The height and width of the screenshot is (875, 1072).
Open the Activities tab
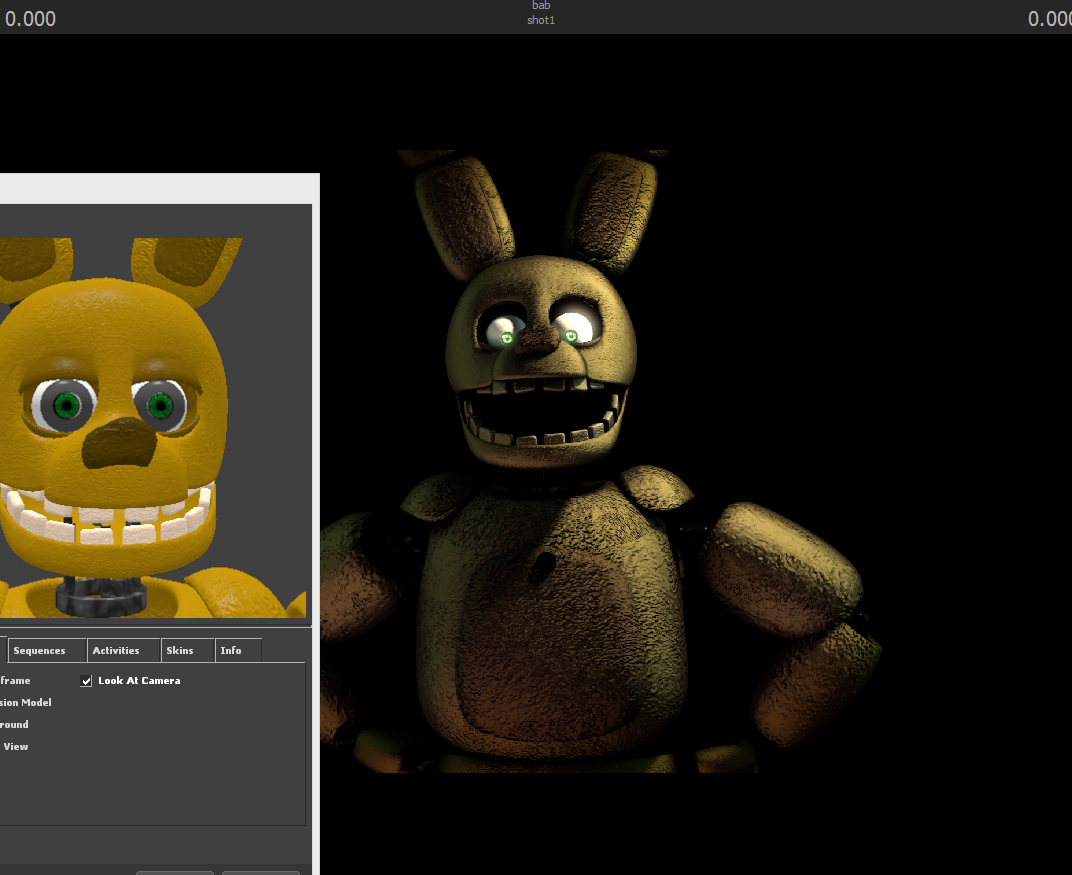pyautogui.click(x=124, y=650)
